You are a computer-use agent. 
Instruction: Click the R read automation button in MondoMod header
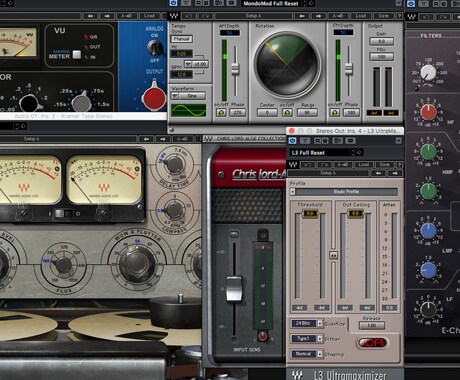coord(199,3)
